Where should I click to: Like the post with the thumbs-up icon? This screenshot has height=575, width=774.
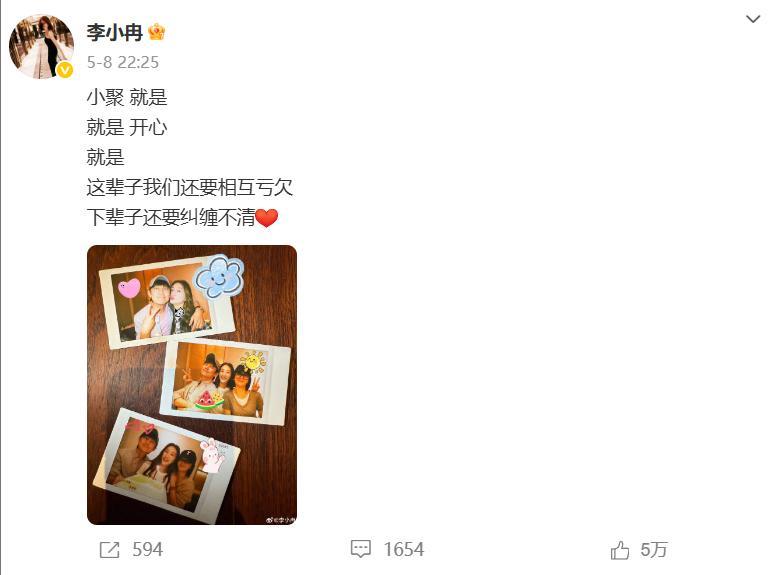coord(620,550)
